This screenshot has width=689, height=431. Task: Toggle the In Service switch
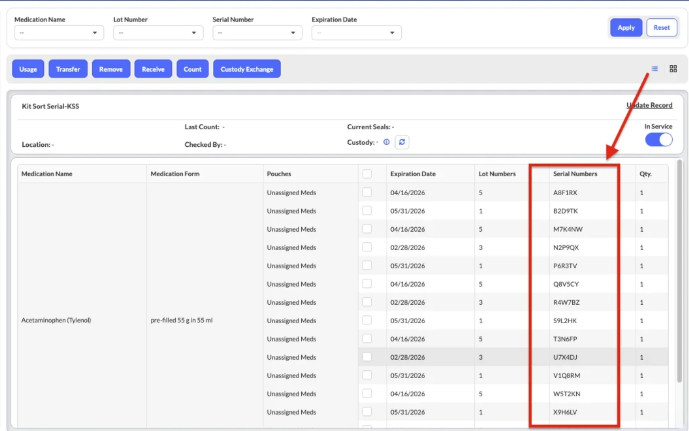658,140
